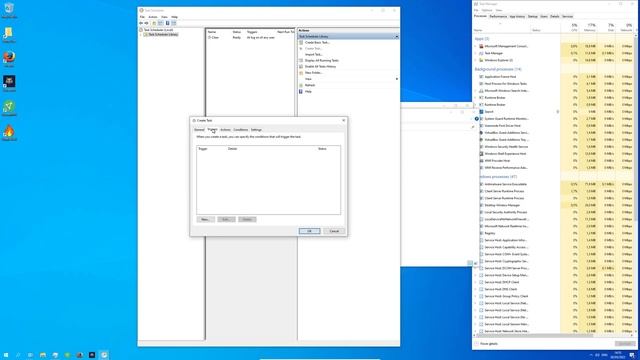This screenshot has height=360, width=640.
Task: Open the File menu in Task Scheduler
Action: click(142, 17)
